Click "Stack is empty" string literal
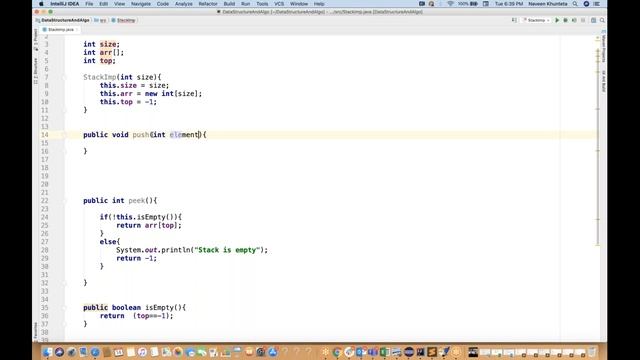The width and height of the screenshot is (640, 360). coord(227,250)
